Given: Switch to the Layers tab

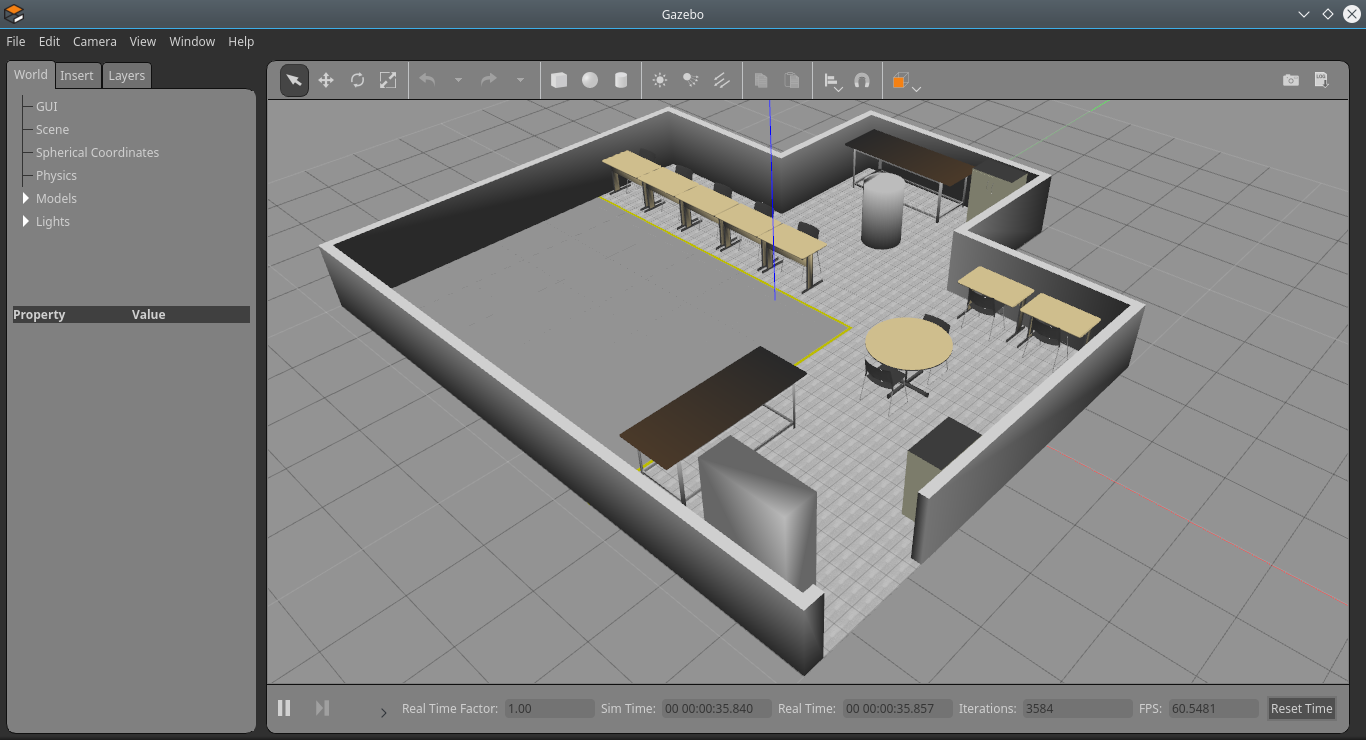Looking at the screenshot, I should tap(126, 75).
